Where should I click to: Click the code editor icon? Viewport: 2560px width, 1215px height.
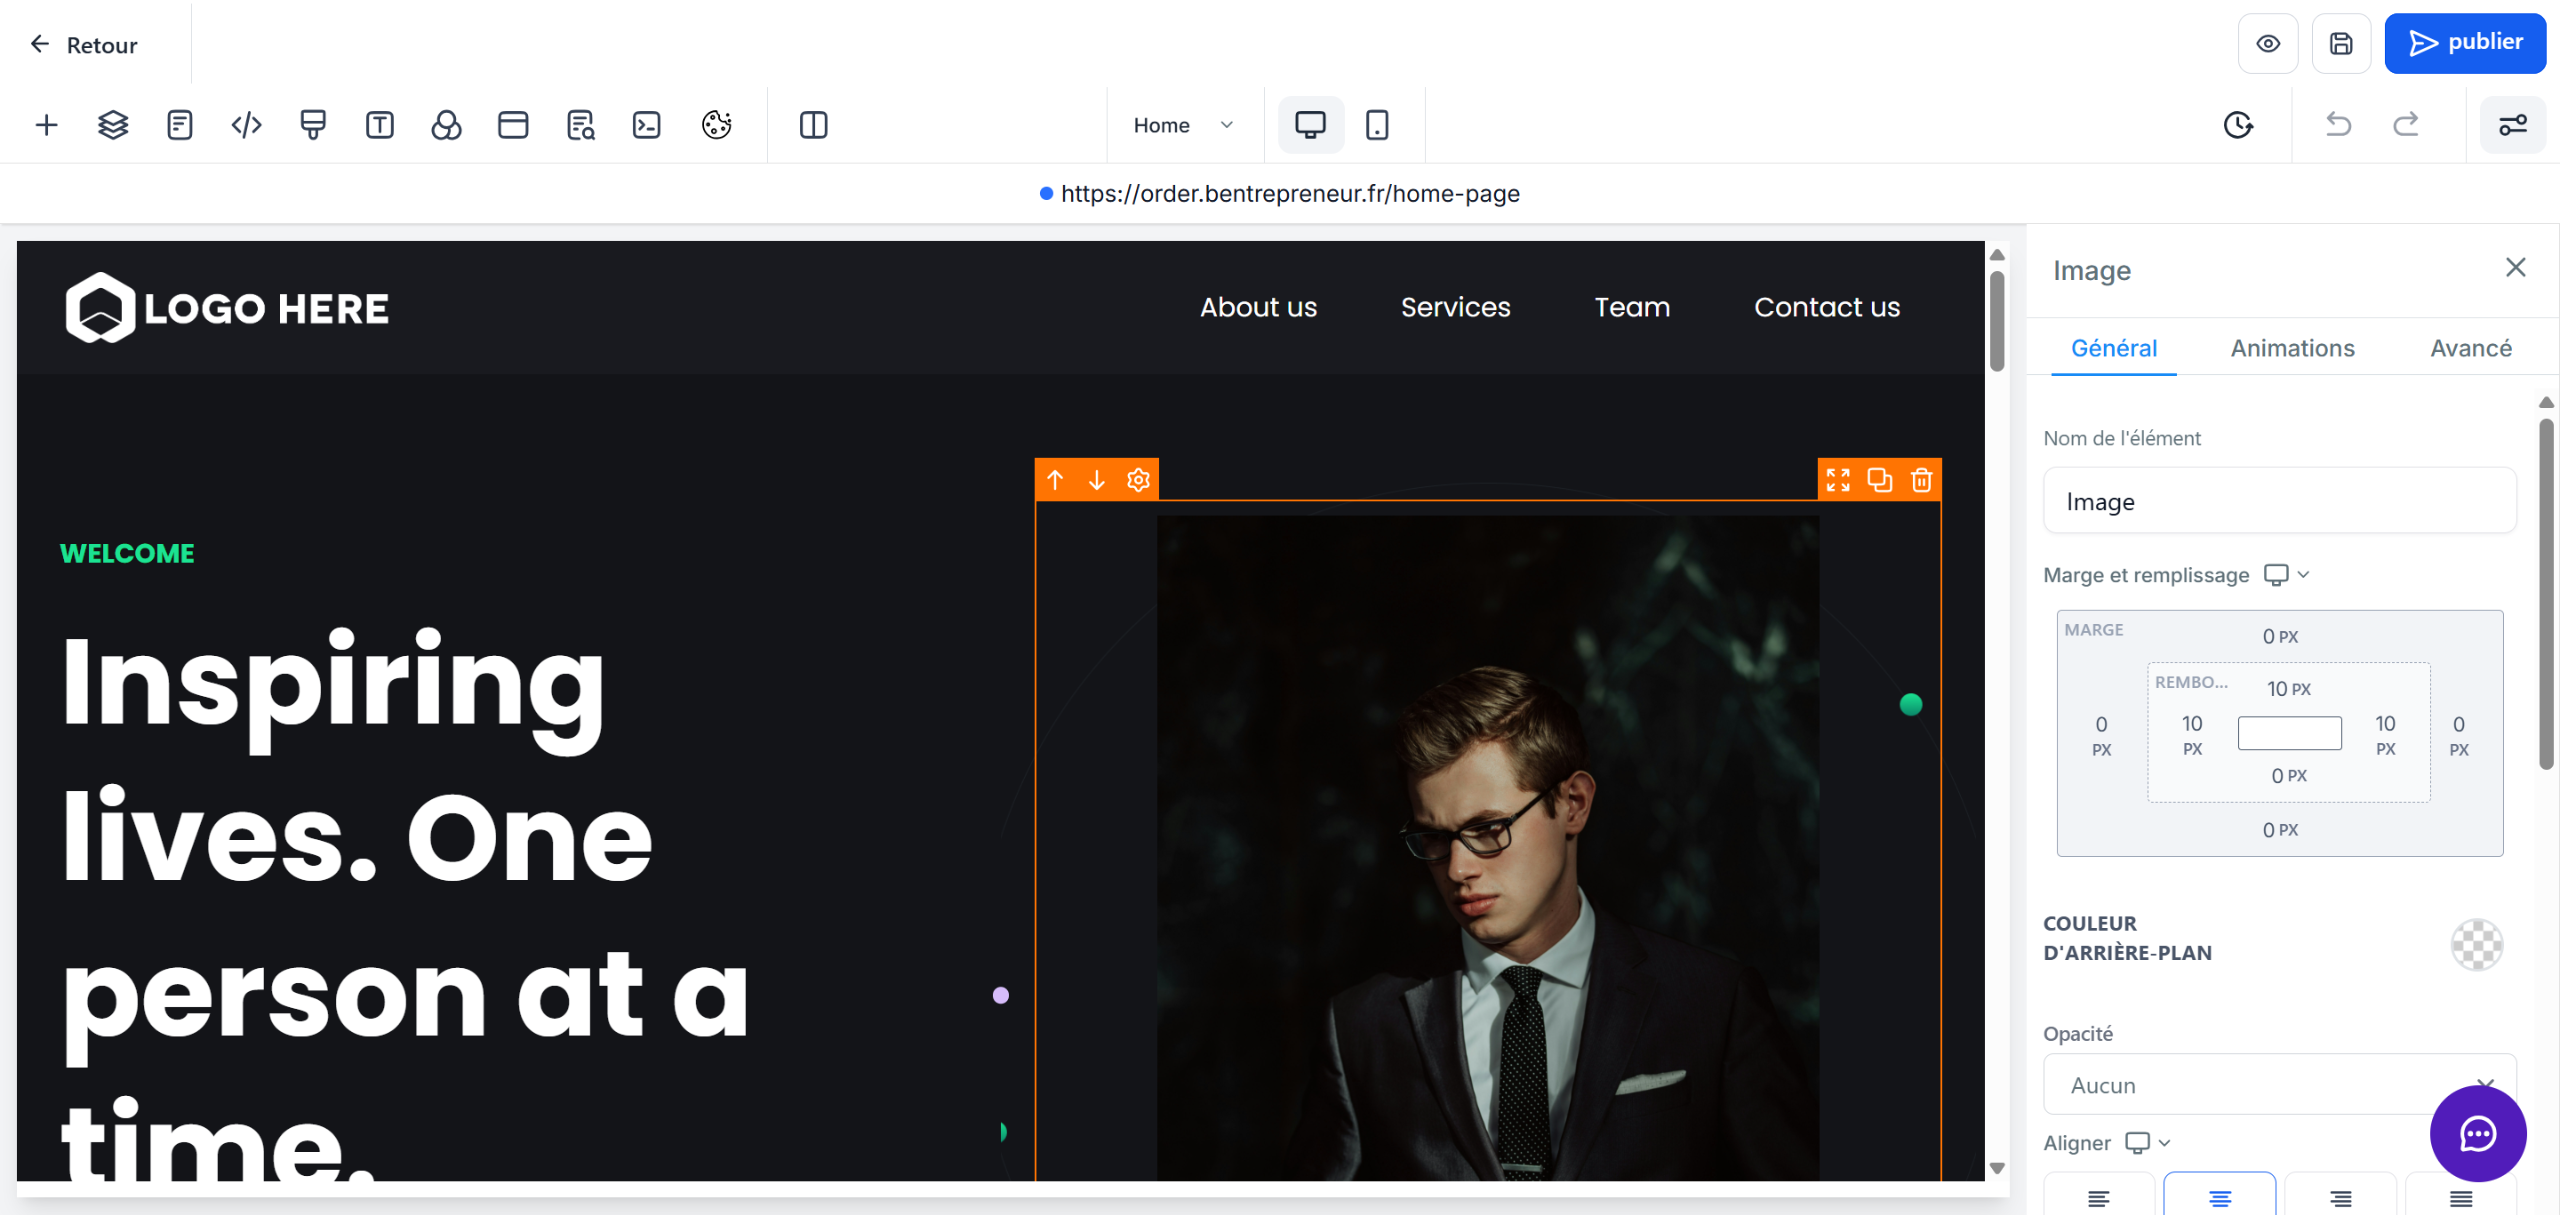pos(246,125)
